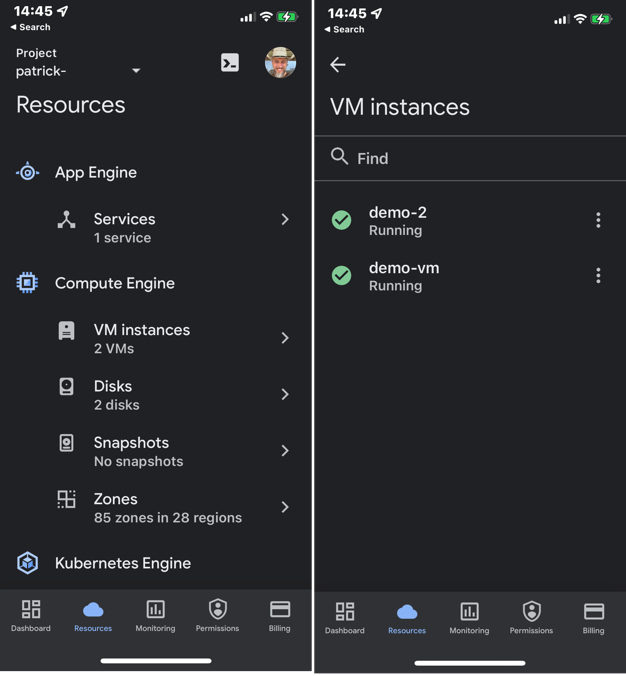Screen dimensions: 626x676
Task: Open VM instances row chevron
Action: coord(285,338)
